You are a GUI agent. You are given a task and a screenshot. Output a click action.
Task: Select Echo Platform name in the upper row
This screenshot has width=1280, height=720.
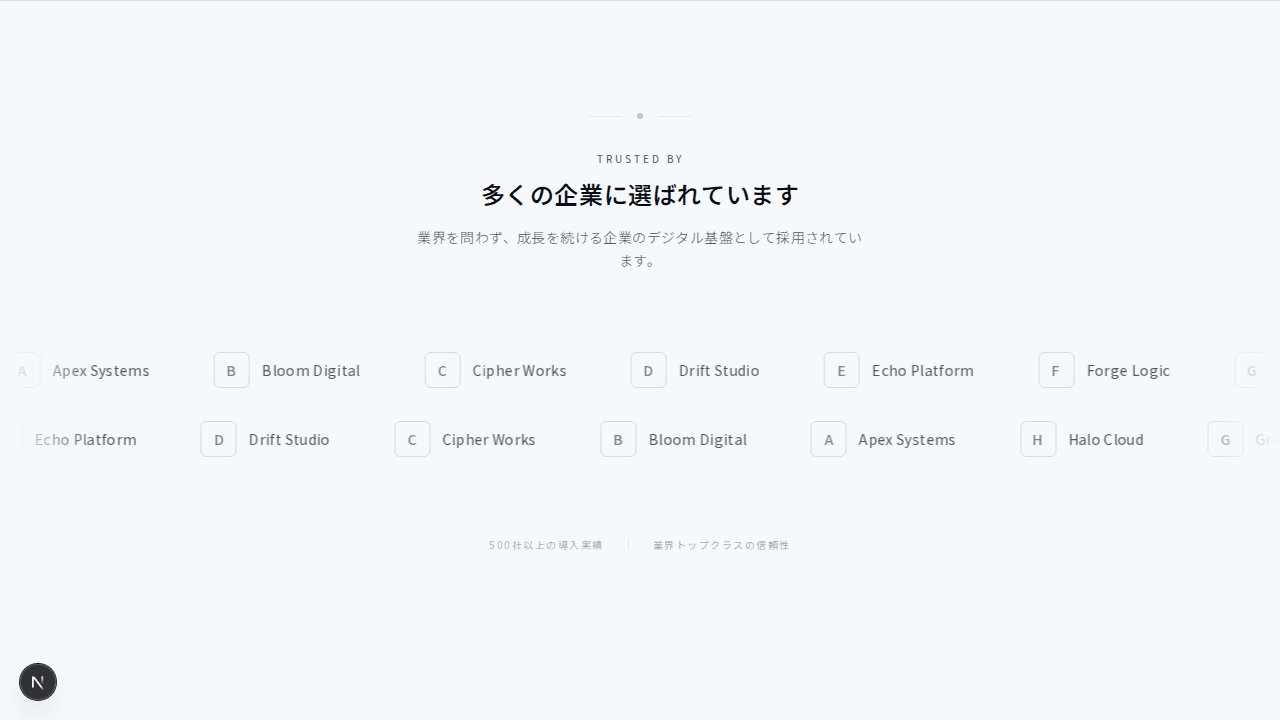(x=922, y=370)
